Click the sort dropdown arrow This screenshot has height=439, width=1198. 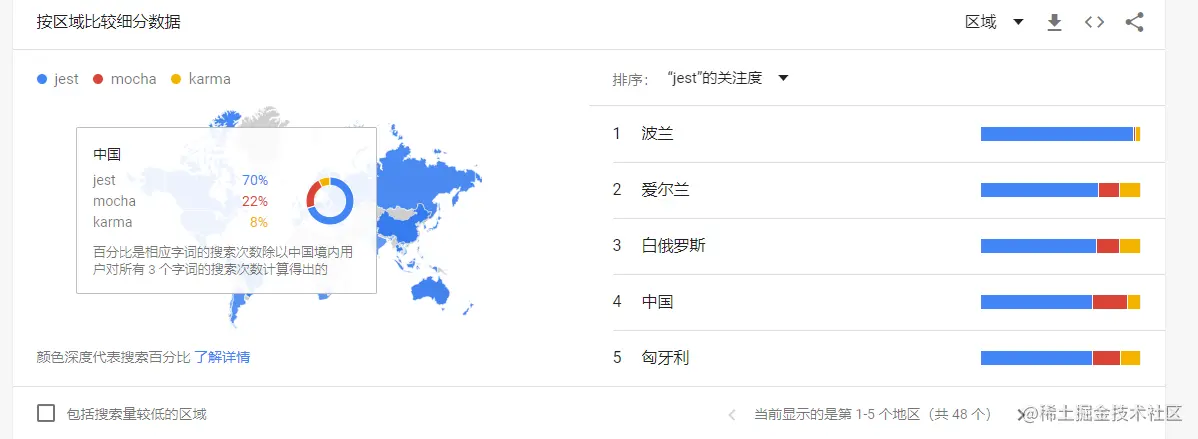tap(783, 78)
